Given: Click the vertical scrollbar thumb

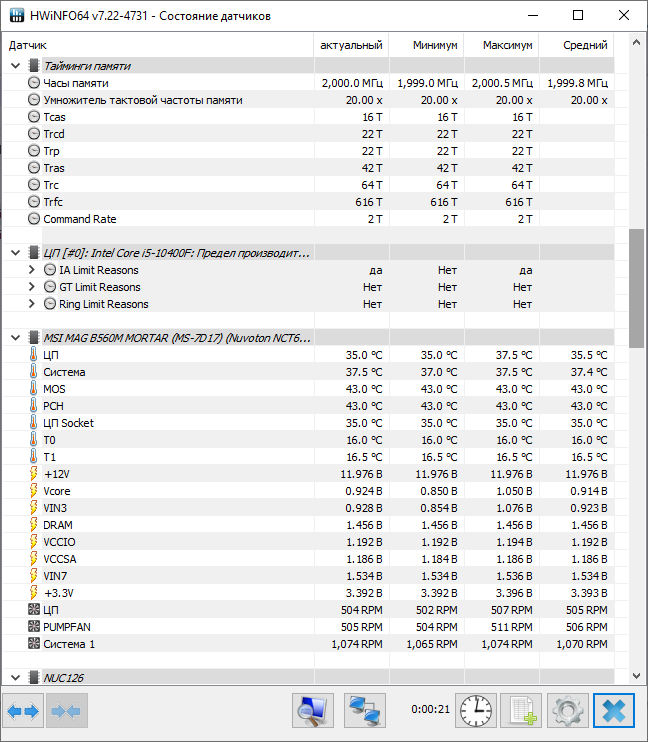Looking at the screenshot, I should point(636,288).
